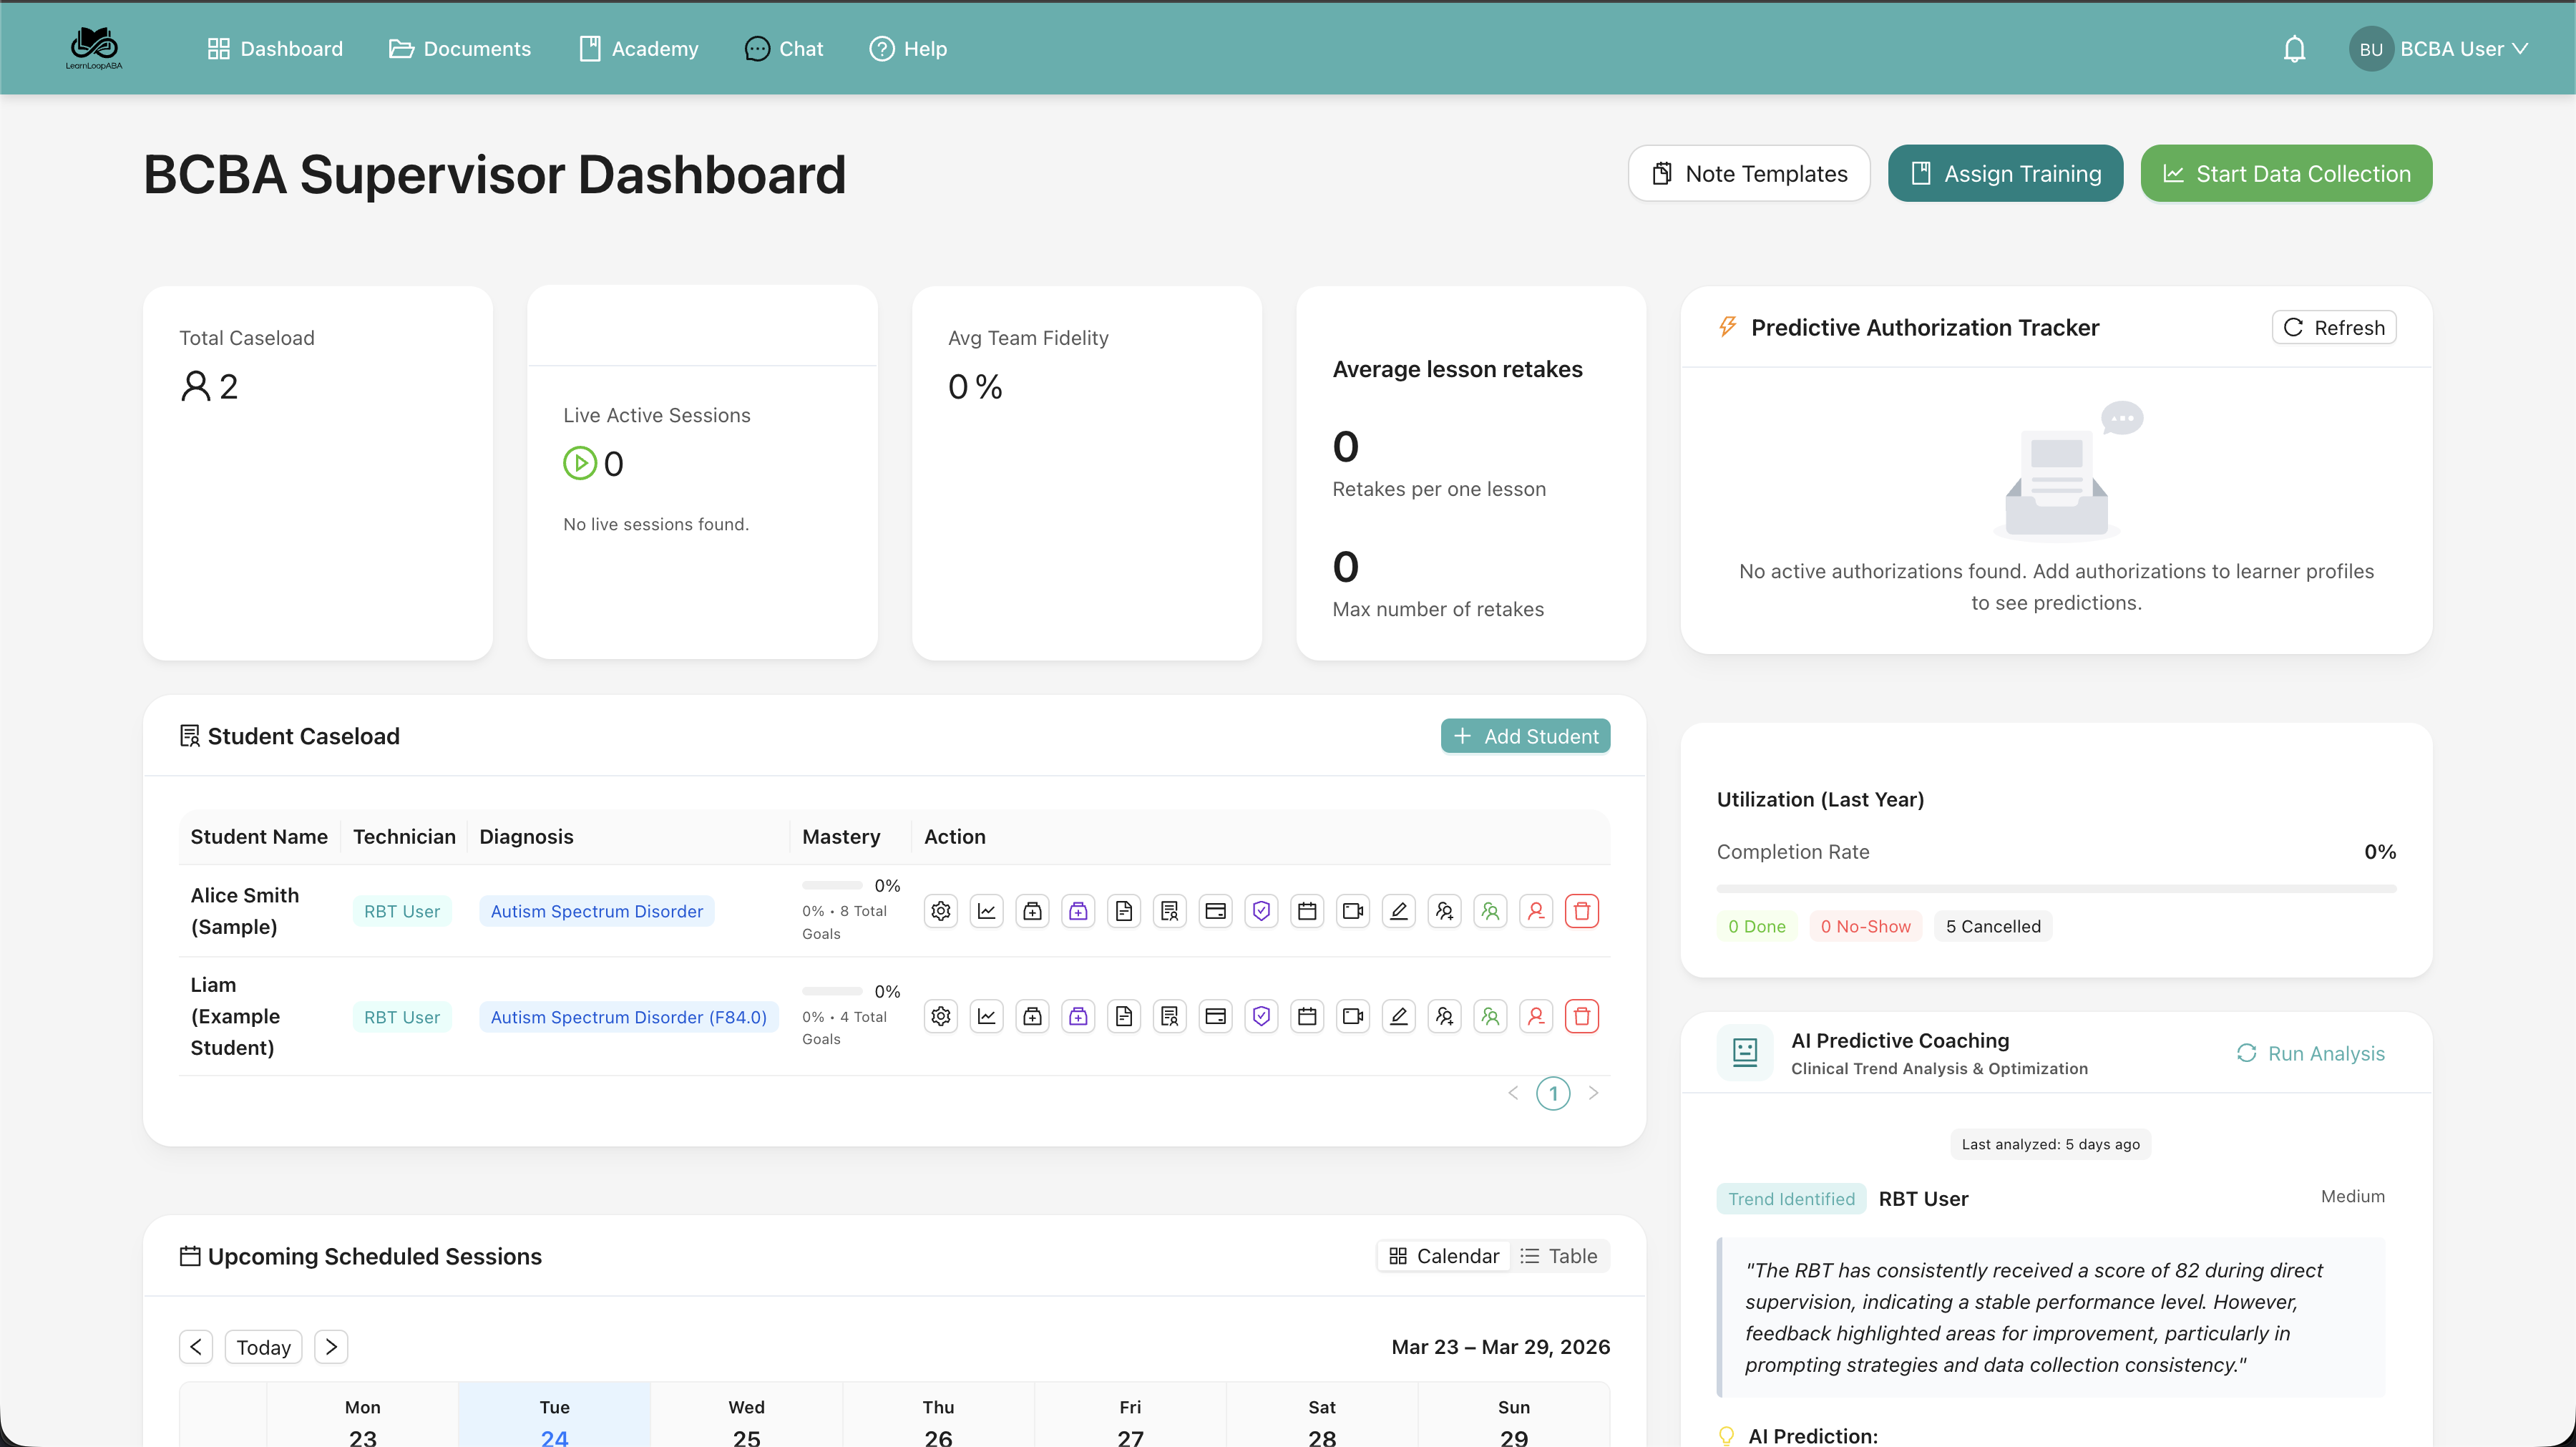Viewport: 2576px width, 1447px height.
Task: Select Calendar view for scheduled sessions
Action: point(1443,1256)
